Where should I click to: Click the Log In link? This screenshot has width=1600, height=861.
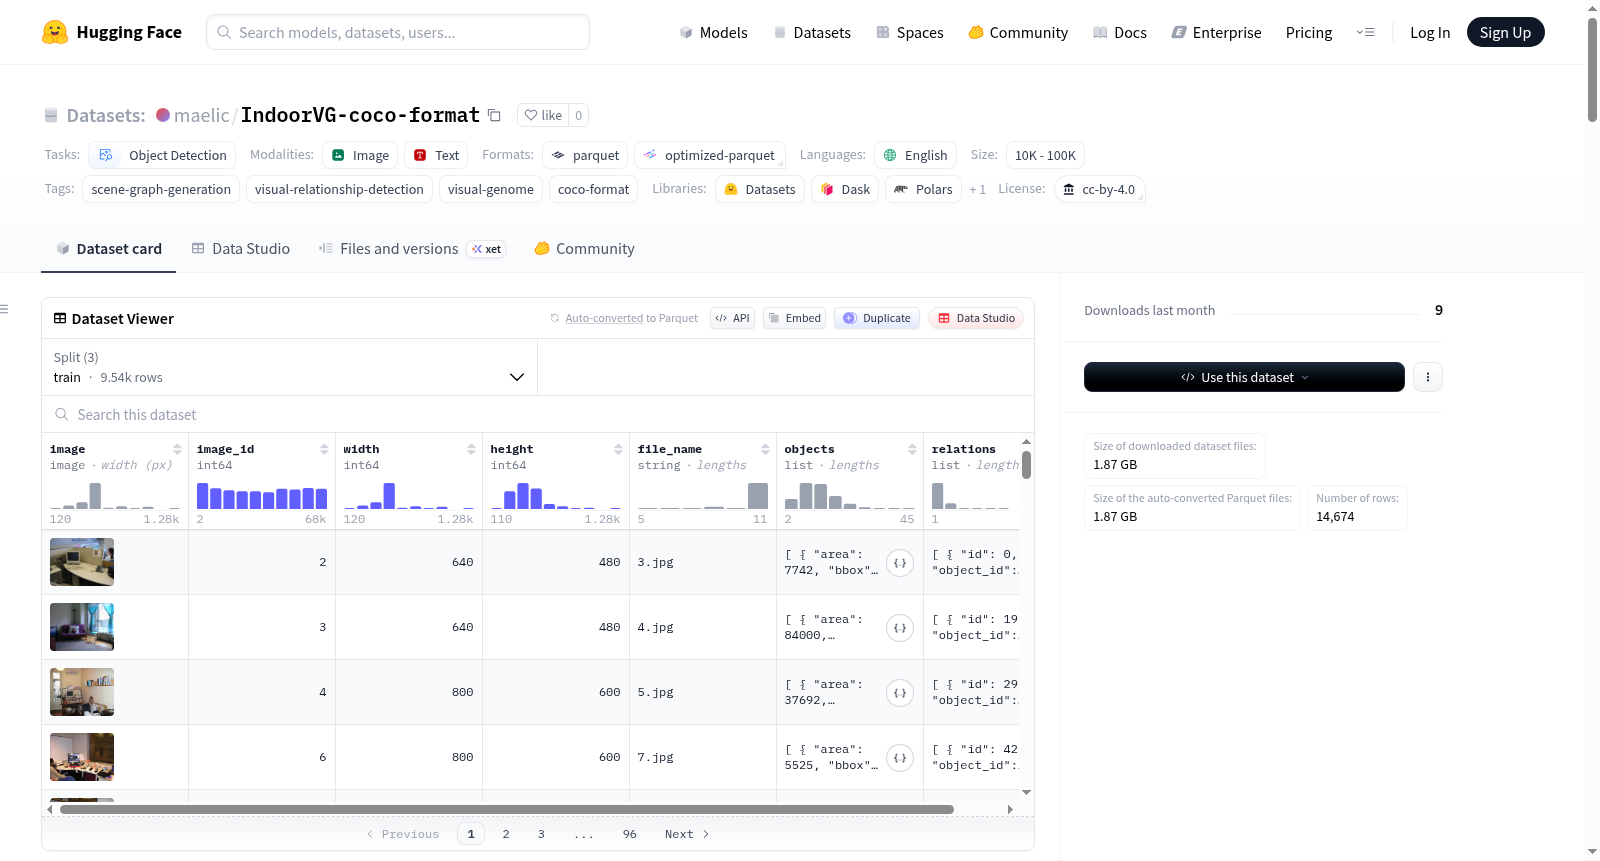point(1430,32)
